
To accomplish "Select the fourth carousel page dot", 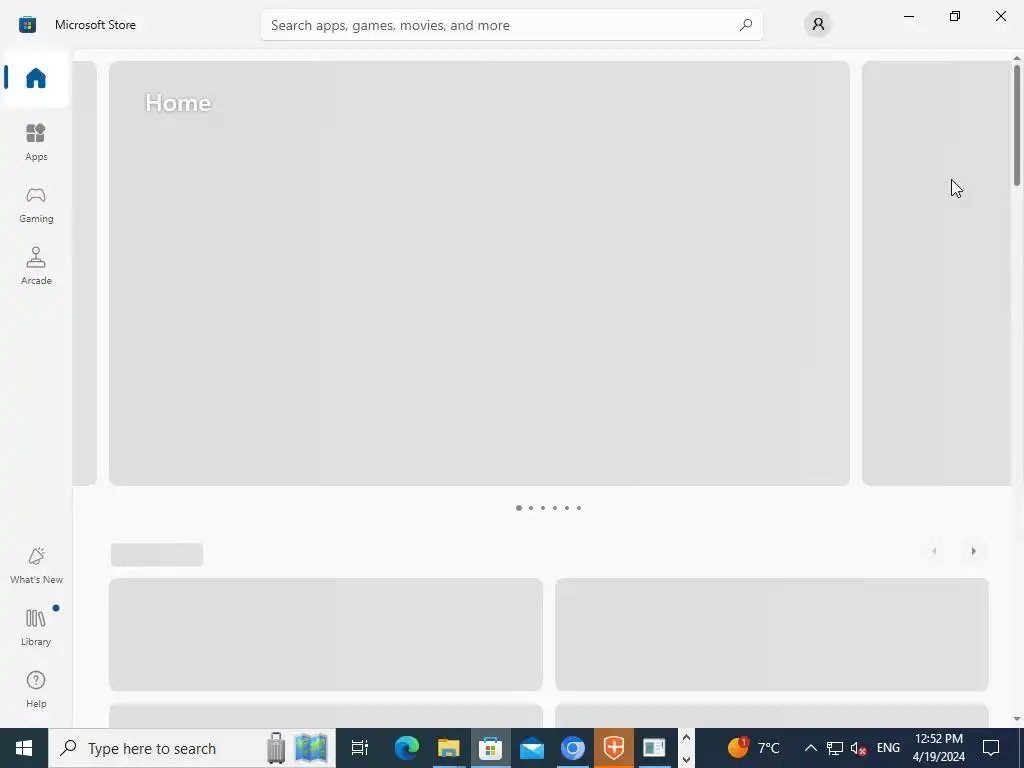I will tap(555, 507).
